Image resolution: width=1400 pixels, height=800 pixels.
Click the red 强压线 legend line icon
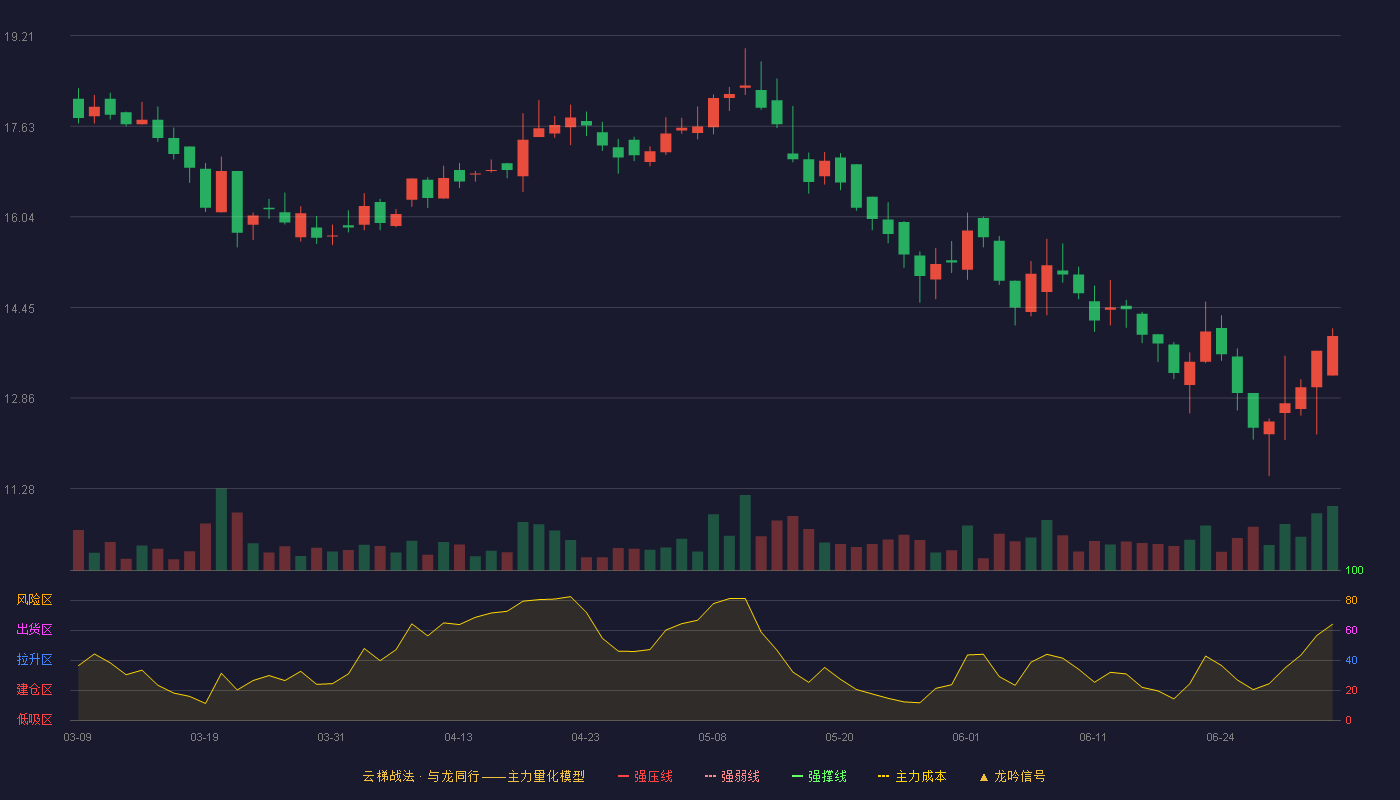[x=623, y=776]
